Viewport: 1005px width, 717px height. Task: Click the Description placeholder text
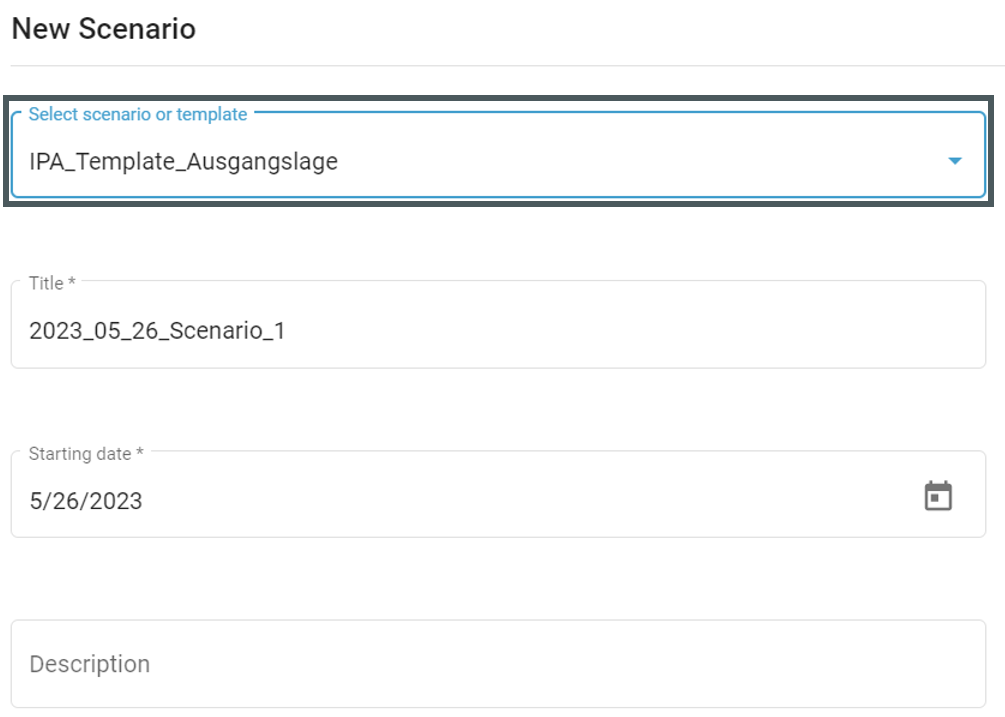pyautogui.click(x=90, y=664)
